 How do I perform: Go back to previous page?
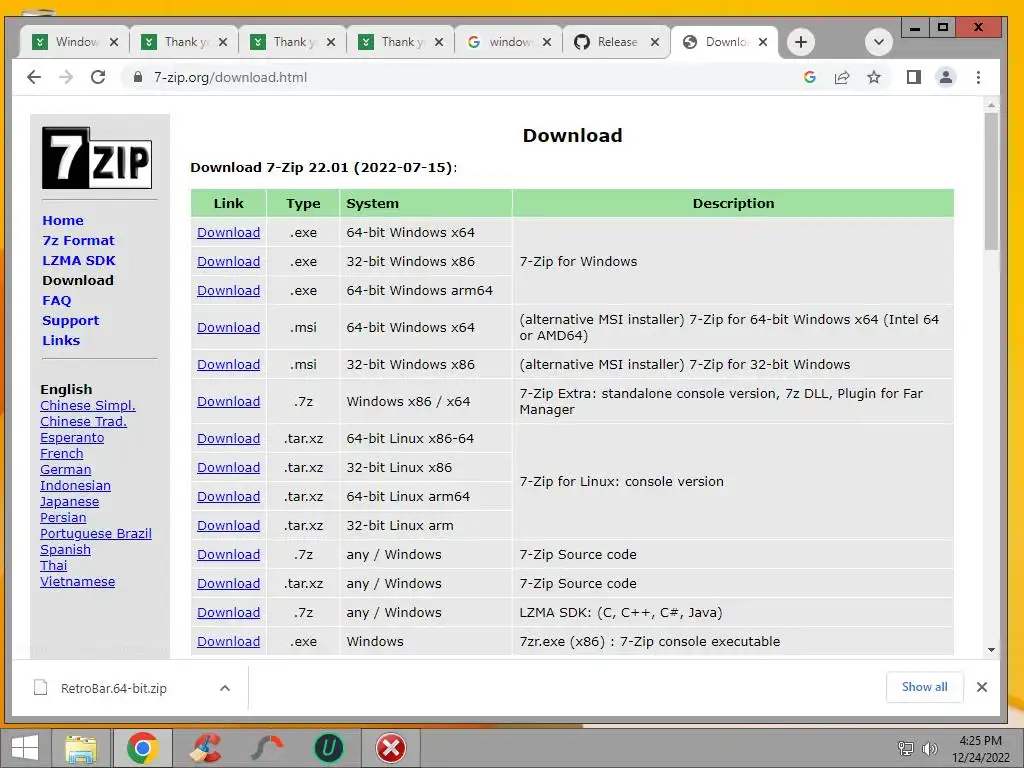coord(34,77)
